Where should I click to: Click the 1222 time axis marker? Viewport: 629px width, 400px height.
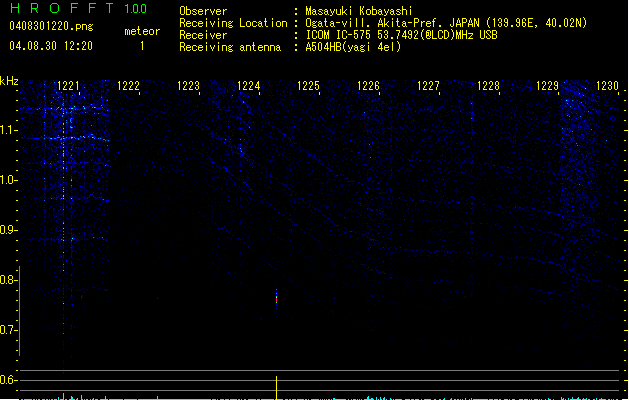coord(128,86)
